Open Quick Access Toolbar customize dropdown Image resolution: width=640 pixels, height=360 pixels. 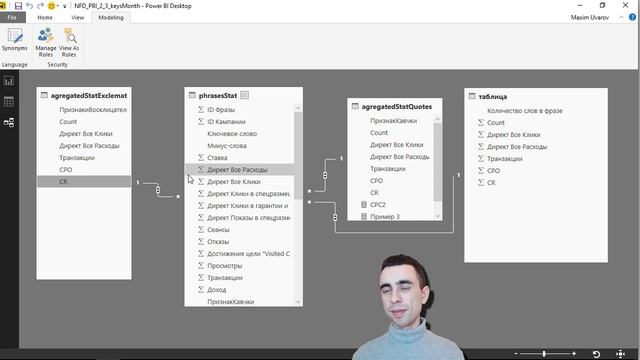tap(64, 6)
